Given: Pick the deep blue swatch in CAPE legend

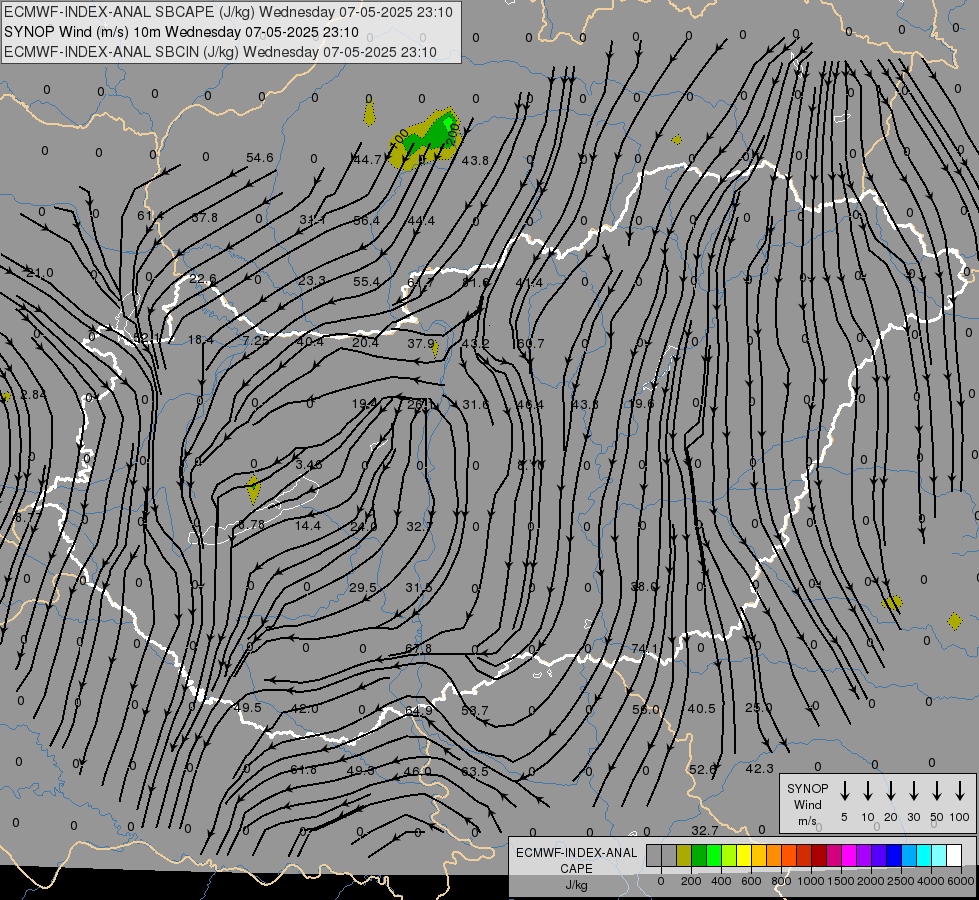Looking at the screenshot, I should [894, 855].
